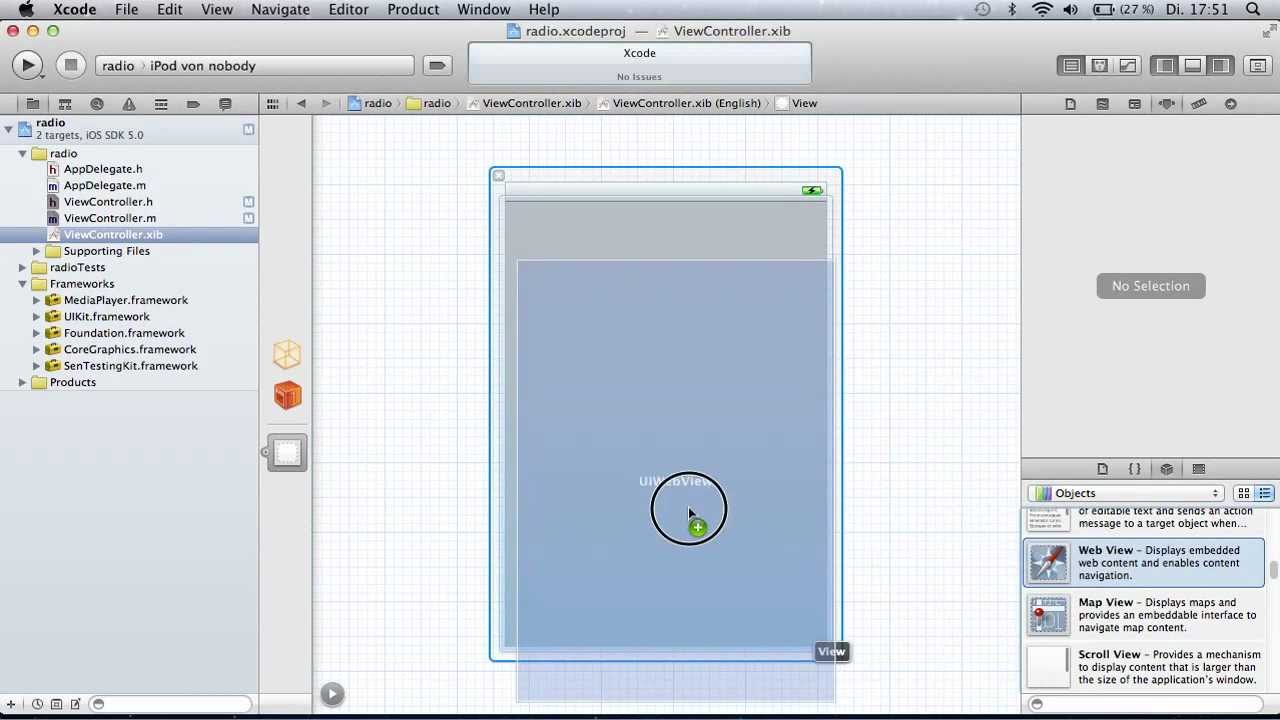This screenshot has width=1280, height=720.
Task: Toggle the Debug area visibility
Action: (x=1193, y=66)
